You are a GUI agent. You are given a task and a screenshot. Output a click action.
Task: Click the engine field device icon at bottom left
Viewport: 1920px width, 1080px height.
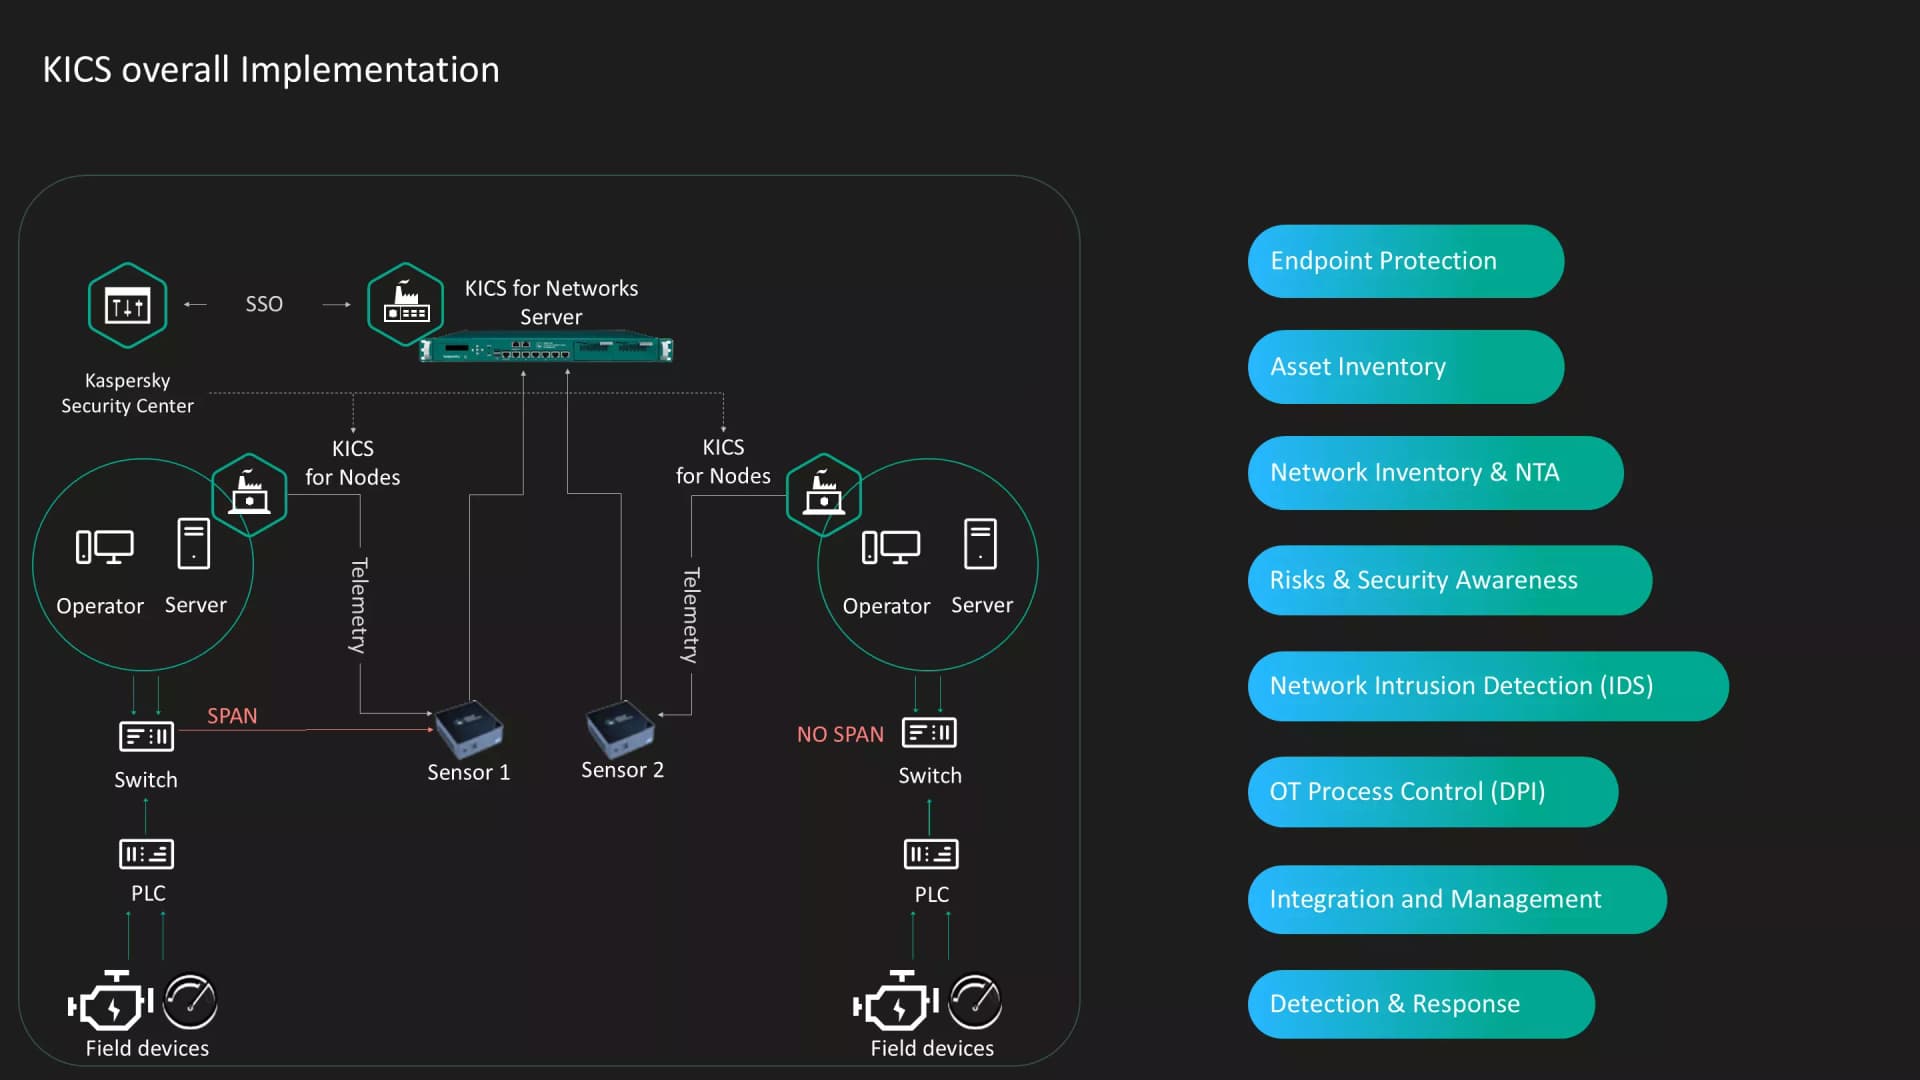(111, 1001)
